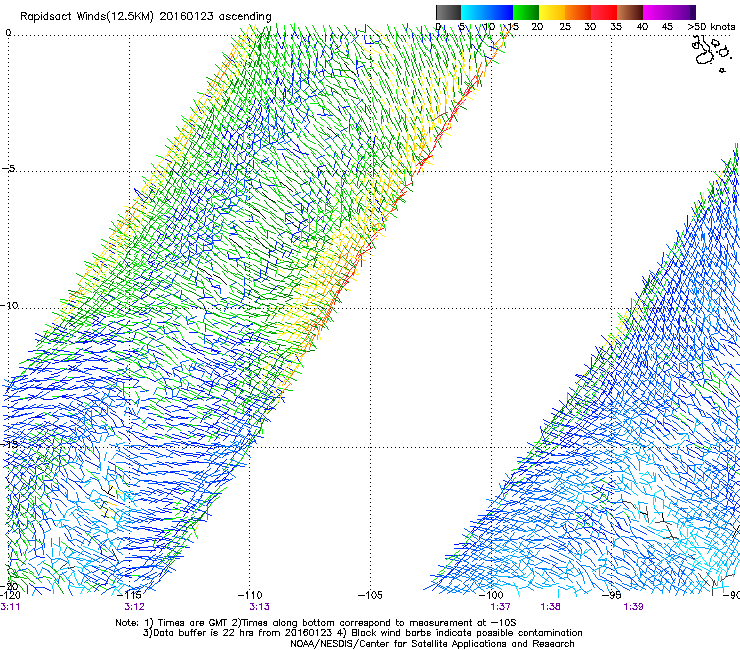Click legend scale number 30

tap(590, 27)
